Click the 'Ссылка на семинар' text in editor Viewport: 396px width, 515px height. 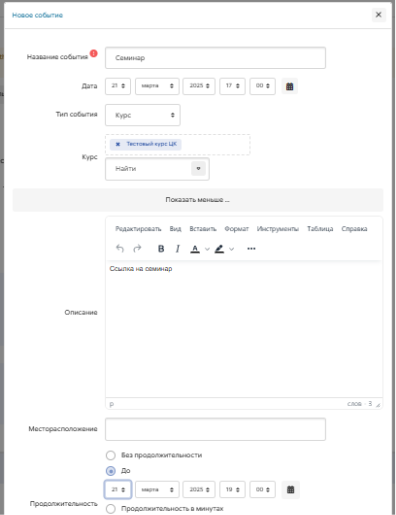pyautogui.click(x=141, y=269)
